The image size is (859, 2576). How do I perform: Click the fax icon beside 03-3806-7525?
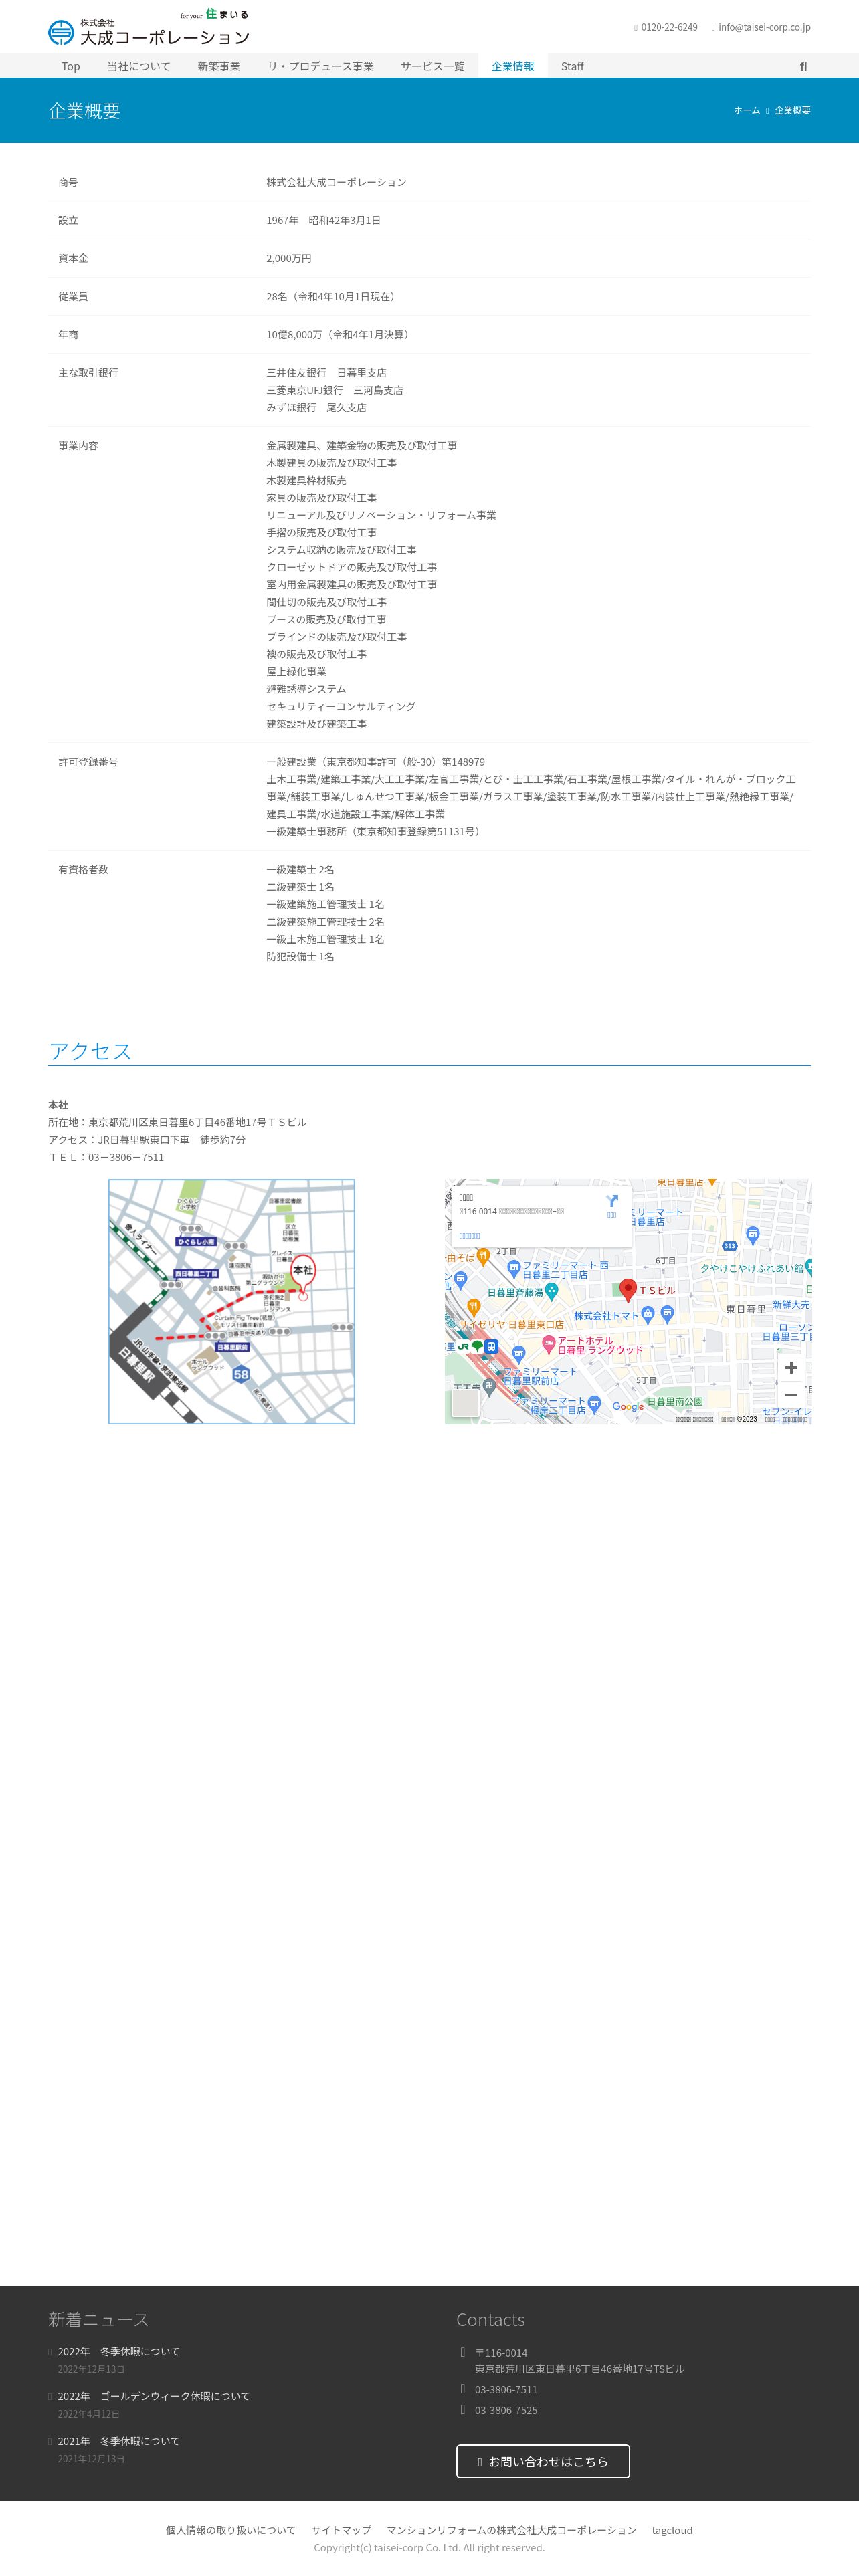click(x=462, y=2410)
